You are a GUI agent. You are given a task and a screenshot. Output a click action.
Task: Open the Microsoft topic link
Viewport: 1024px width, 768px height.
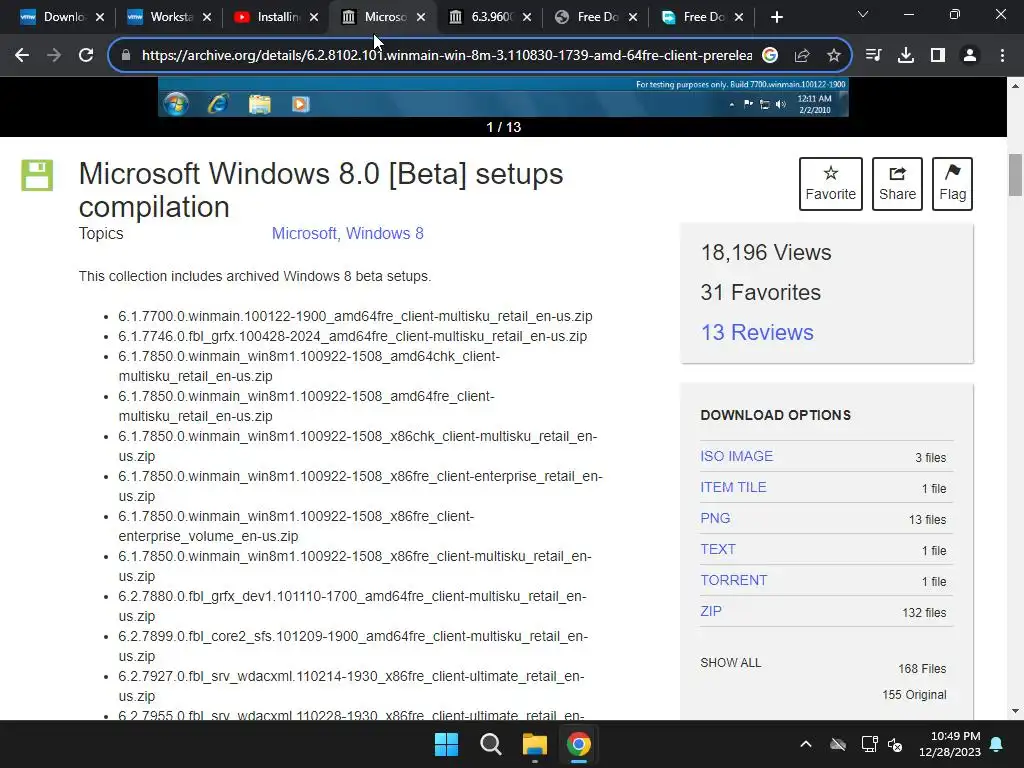pos(304,234)
